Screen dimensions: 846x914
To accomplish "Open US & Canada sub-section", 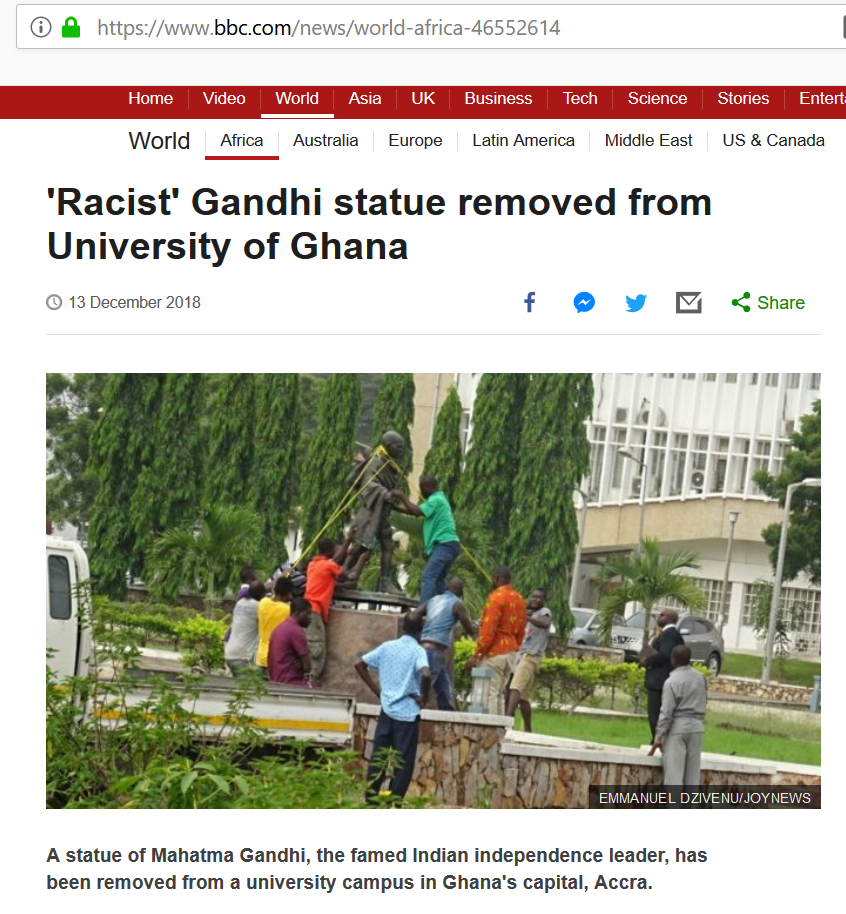I will point(773,140).
